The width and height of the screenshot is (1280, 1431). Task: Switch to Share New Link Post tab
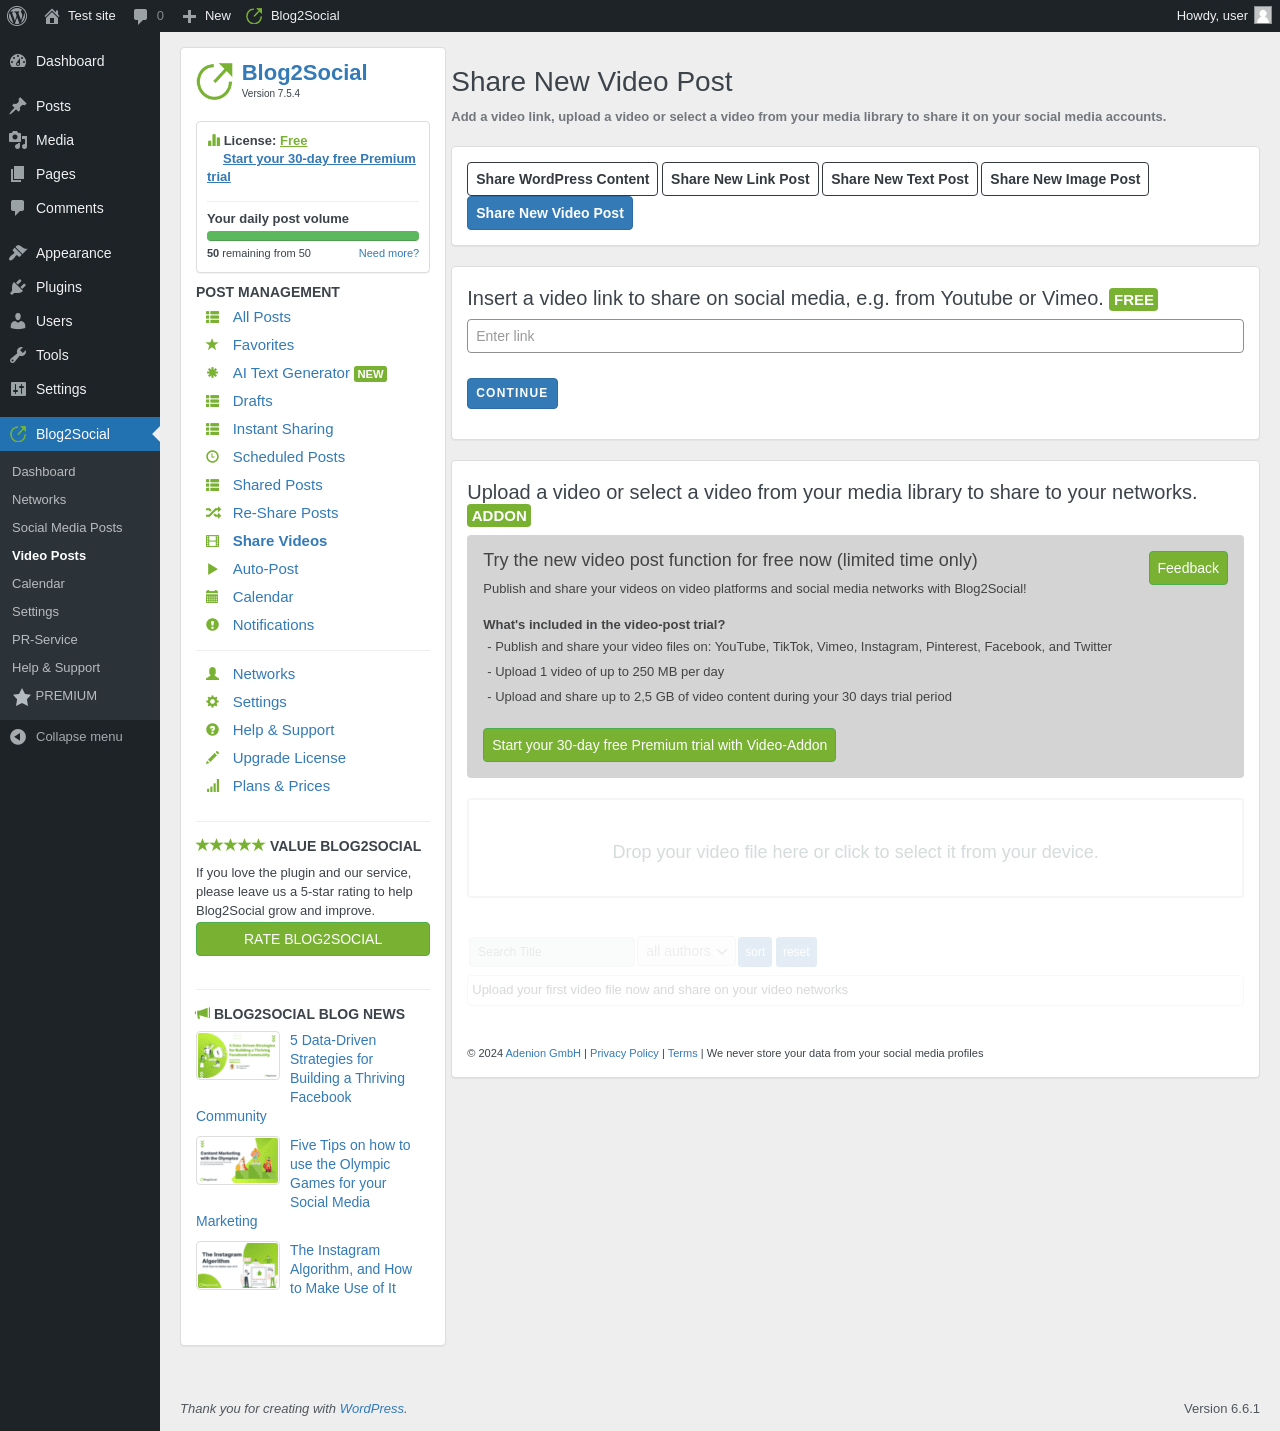point(740,179)
